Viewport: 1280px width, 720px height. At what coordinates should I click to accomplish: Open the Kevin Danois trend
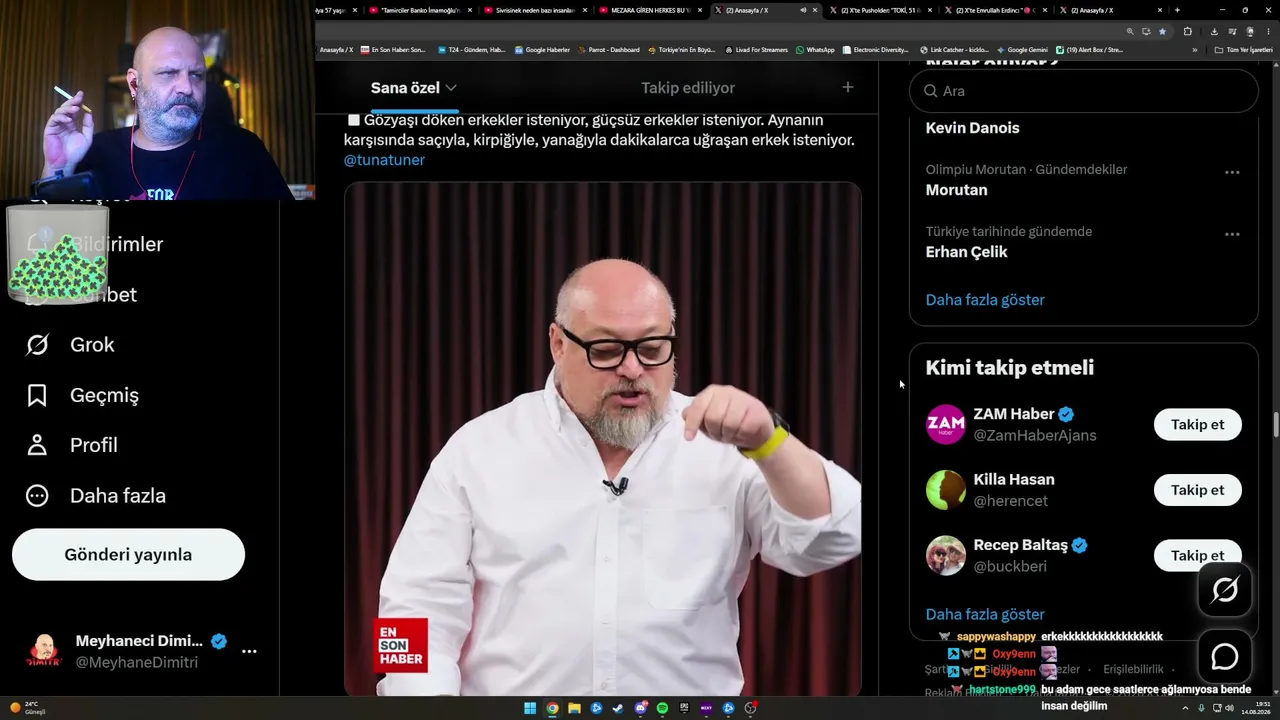coord(972,128)
